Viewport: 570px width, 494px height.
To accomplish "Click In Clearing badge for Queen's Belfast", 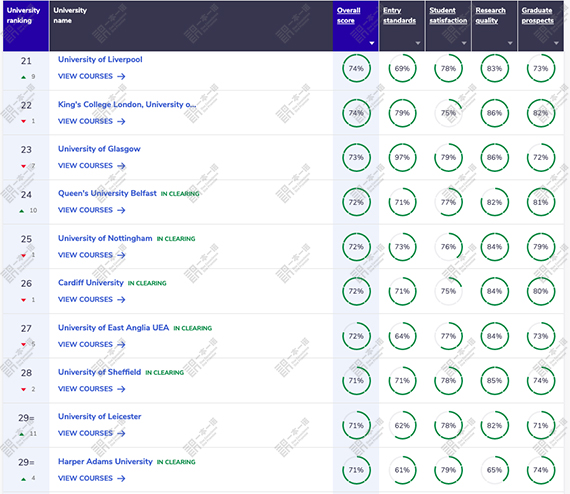I will [180, 194].
